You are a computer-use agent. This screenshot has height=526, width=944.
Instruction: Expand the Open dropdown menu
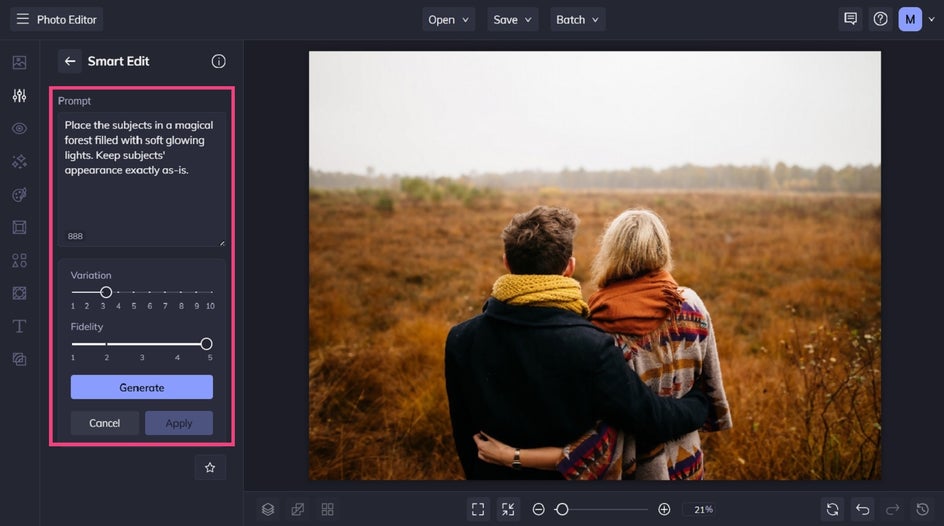point(449,20)
